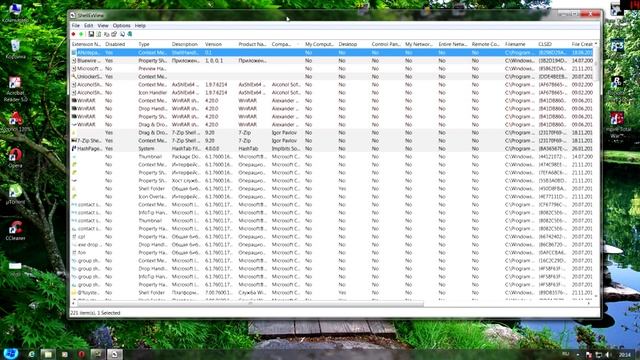Select the HashPage System row
The height and width of the screenshot is (360, 640).
click(332, 149)
